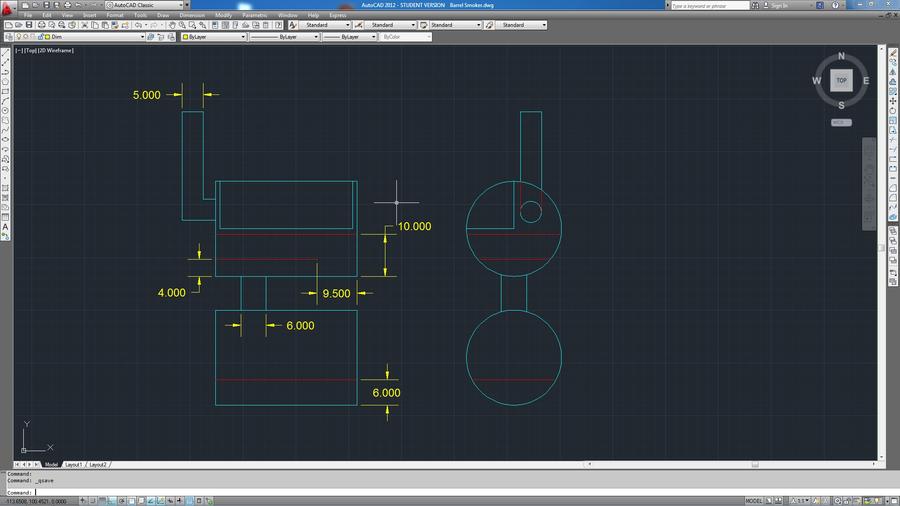This screenshot has height=506, width=900.
Task: Toggle the MODEL space status button
Action: point(754,500)
